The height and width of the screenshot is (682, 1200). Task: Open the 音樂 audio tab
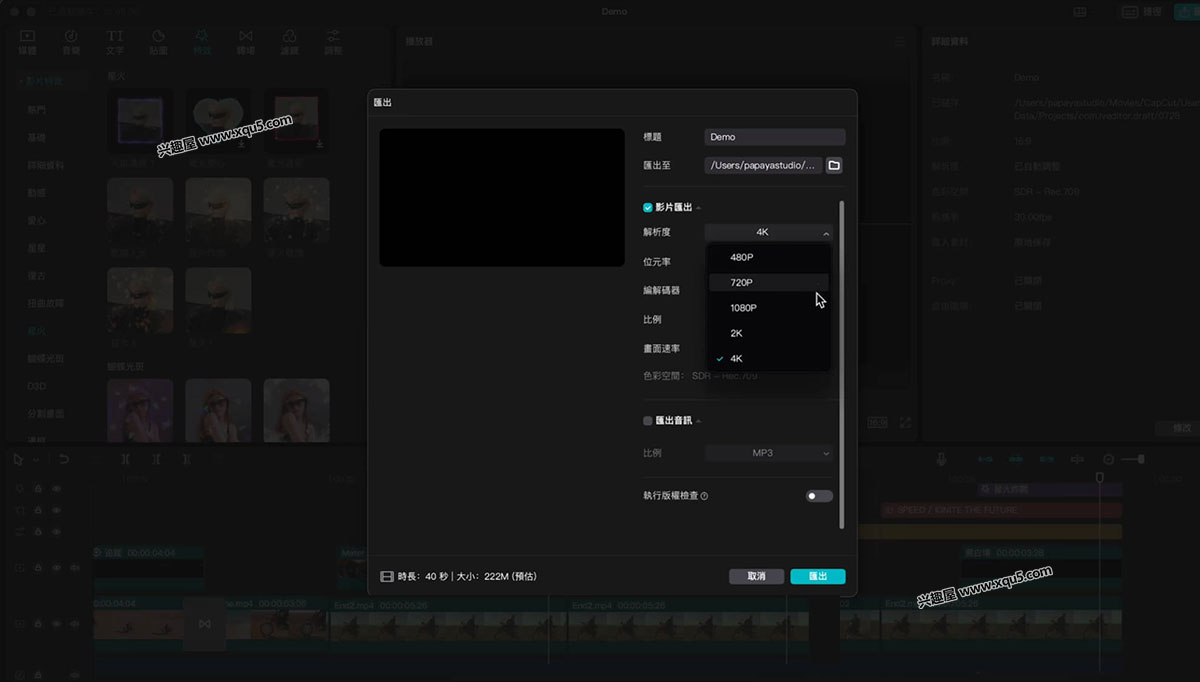click(x=71, y=42)
